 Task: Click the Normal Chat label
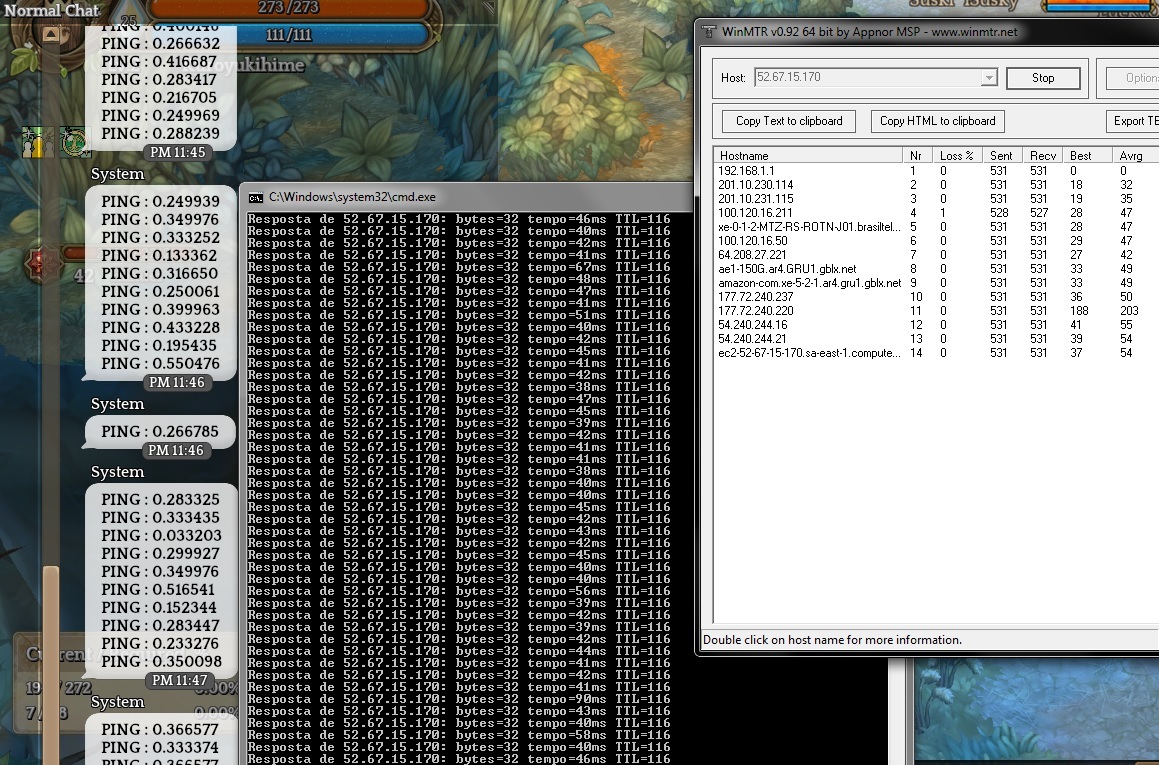point(52,11)
